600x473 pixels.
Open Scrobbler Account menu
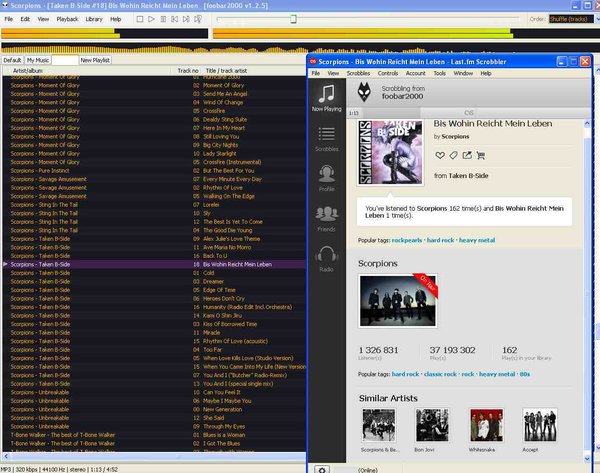[416, 73]
